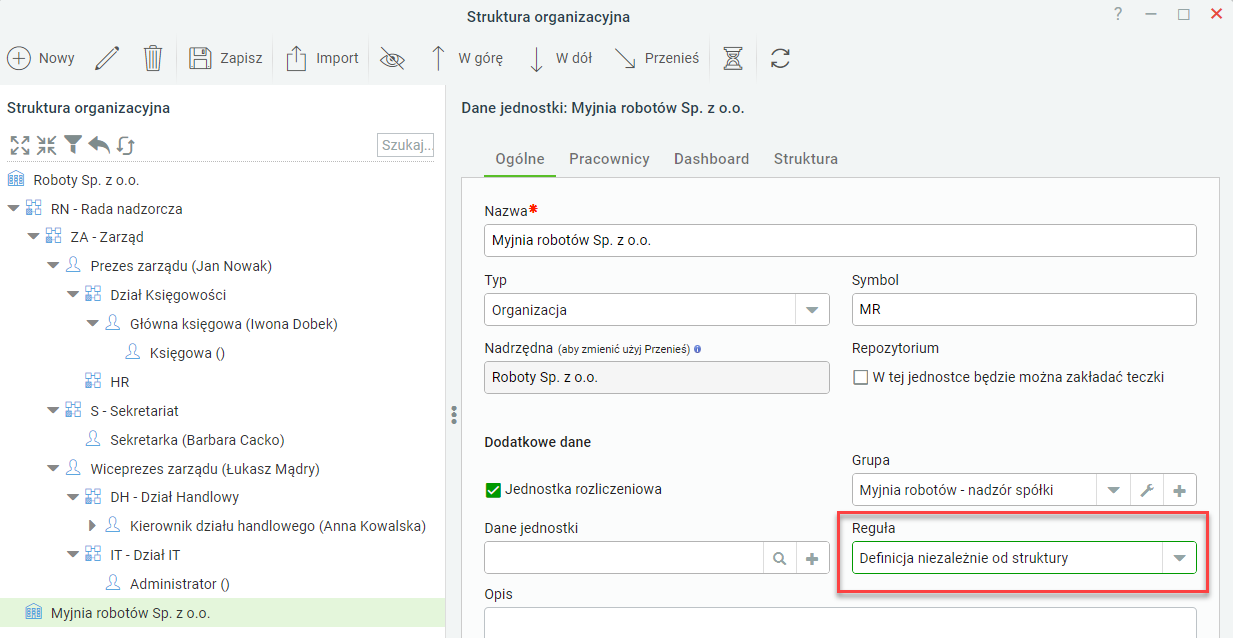Click the pencil edit icon in toolbar
Screen dimensions: 1233x638
[107, 58]
